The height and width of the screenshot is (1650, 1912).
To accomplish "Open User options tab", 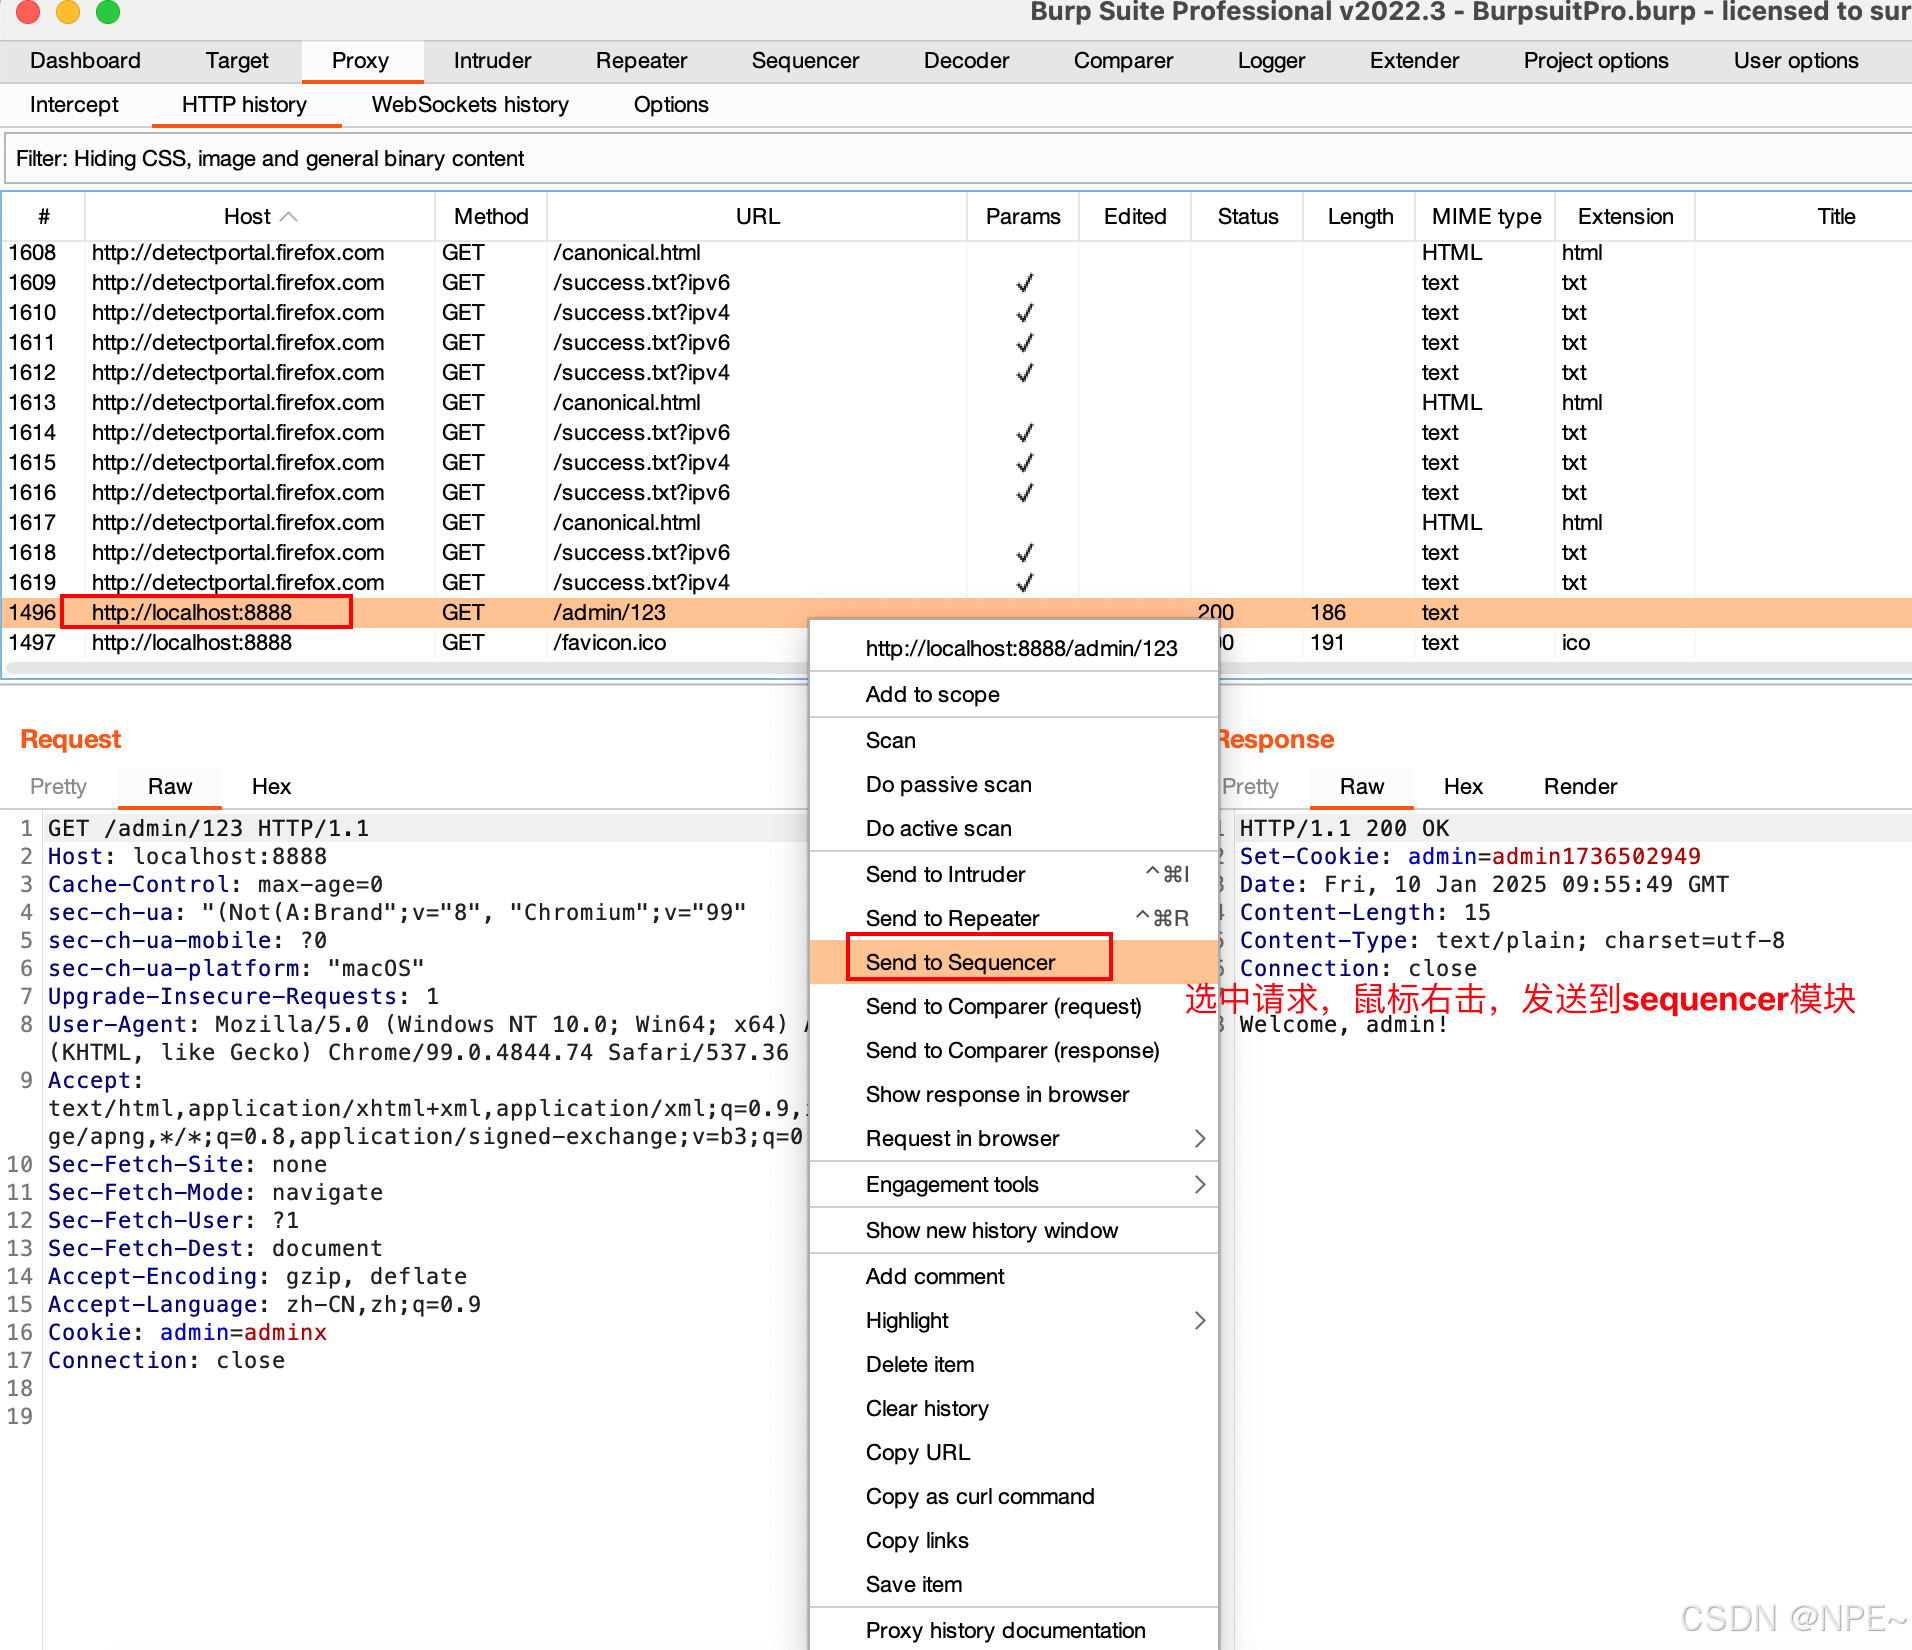I will pyautogui.click(x=1796, y=61).
